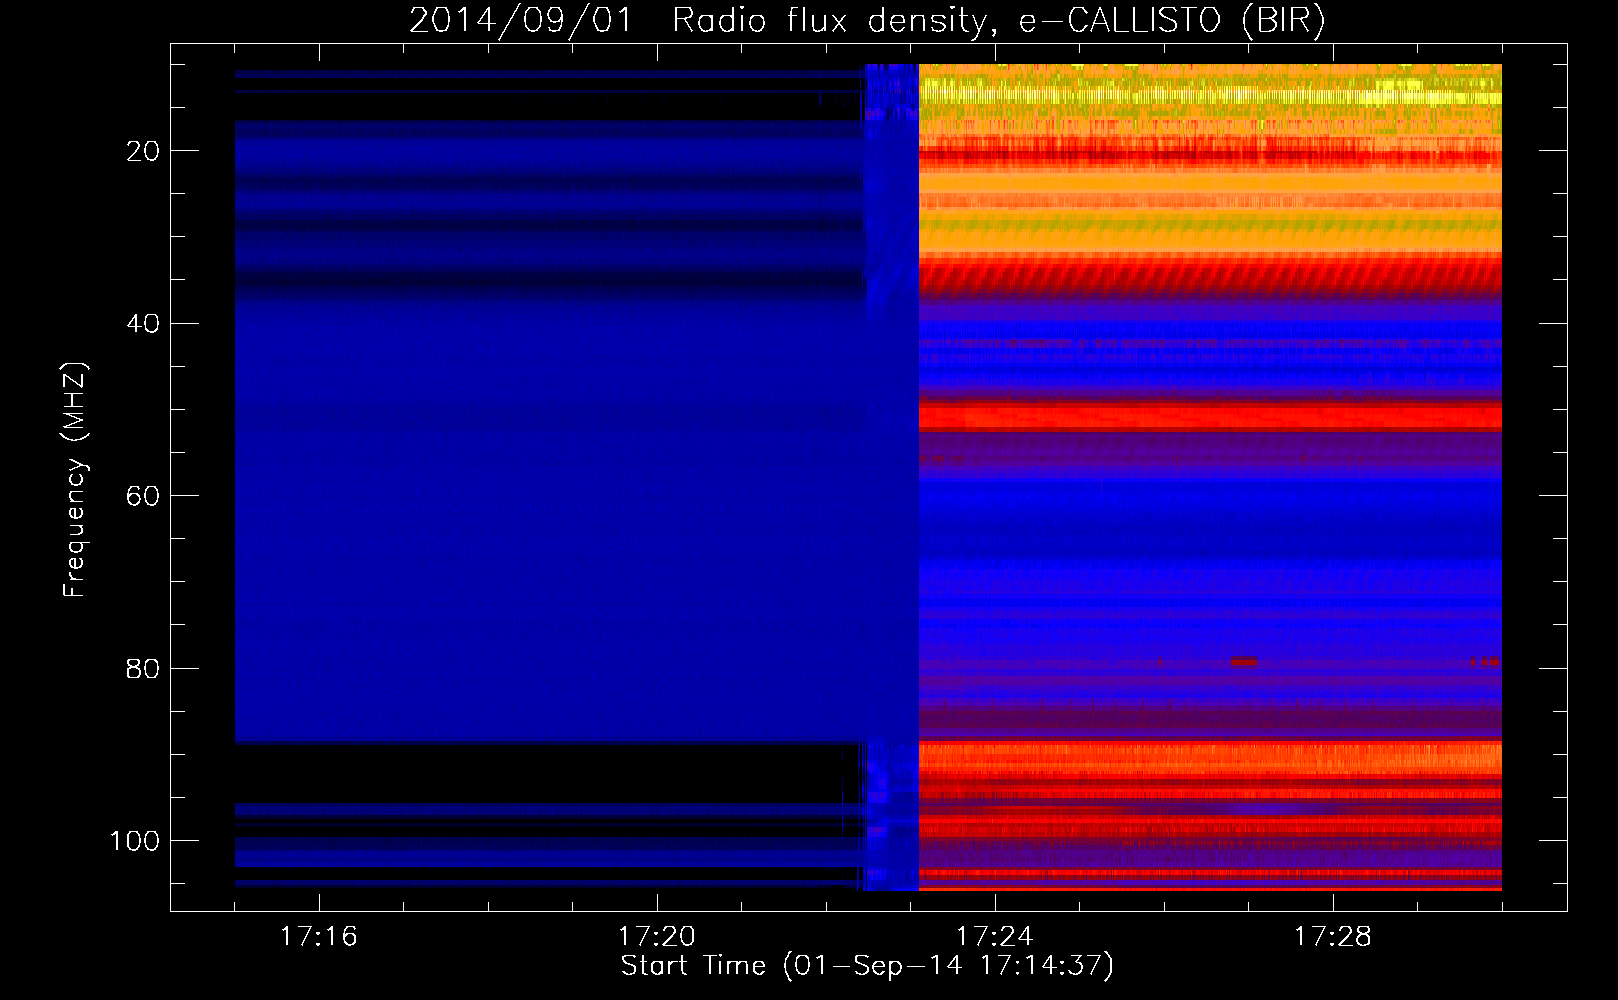Click the 20 MHz frequency tick label
Screen dimensions: 1618x1000
(143, 151)
